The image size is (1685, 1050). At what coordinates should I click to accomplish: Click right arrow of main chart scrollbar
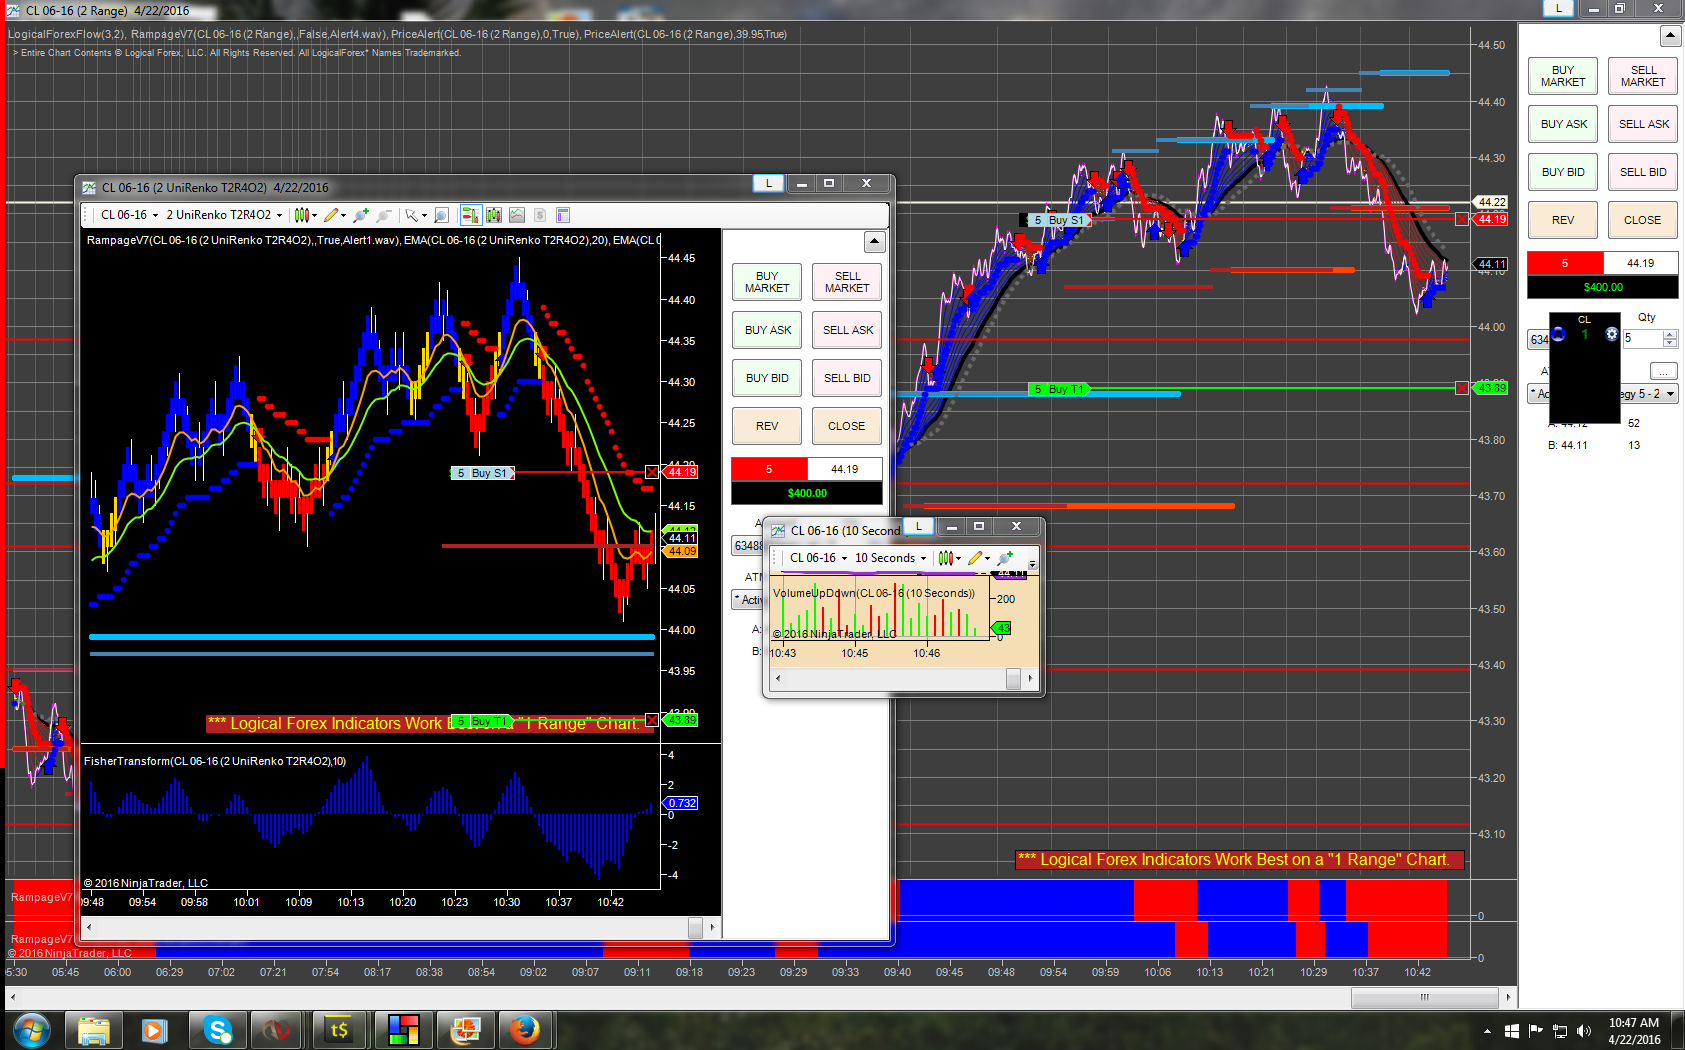[x=1508, y=997]
